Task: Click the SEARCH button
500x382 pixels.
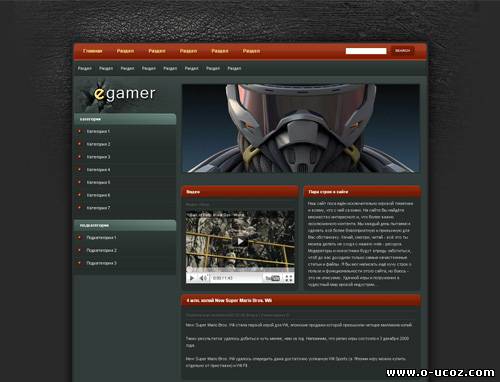Action: [403, 51]
